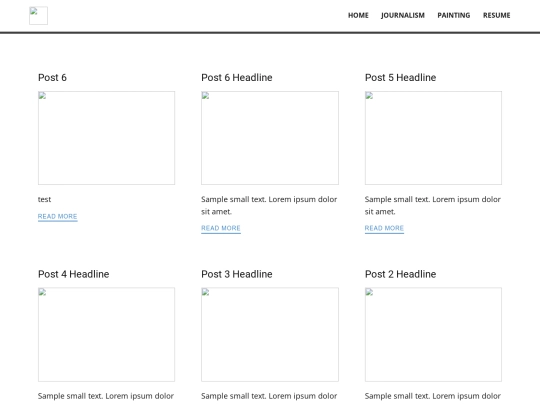This screenshot has height=405, width=540.
Task: Open the Post 6 title
Action: [x=52, y=77]
